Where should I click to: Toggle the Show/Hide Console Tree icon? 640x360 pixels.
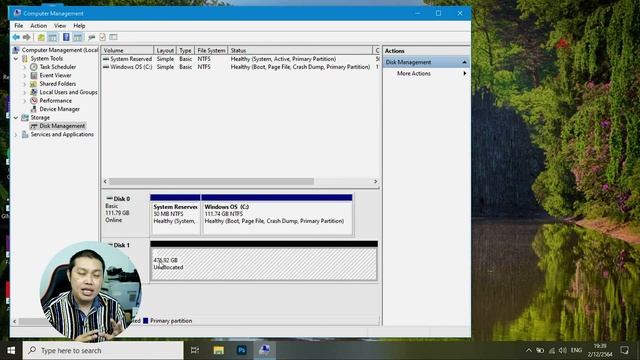tap(53, 38)
